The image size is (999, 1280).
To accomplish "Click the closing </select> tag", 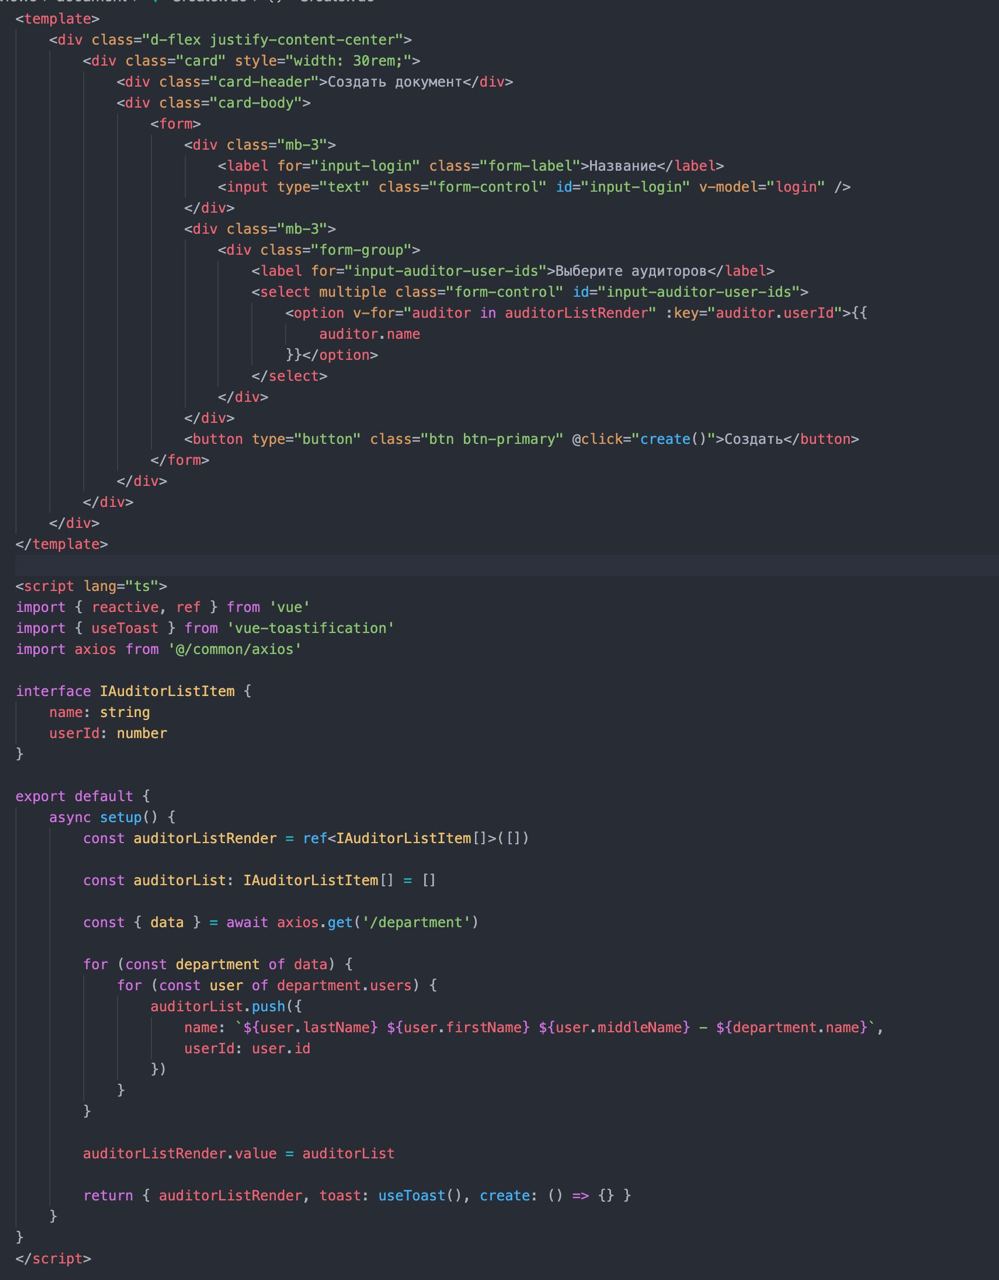I will pyautogui.click(x=290, y=375).
